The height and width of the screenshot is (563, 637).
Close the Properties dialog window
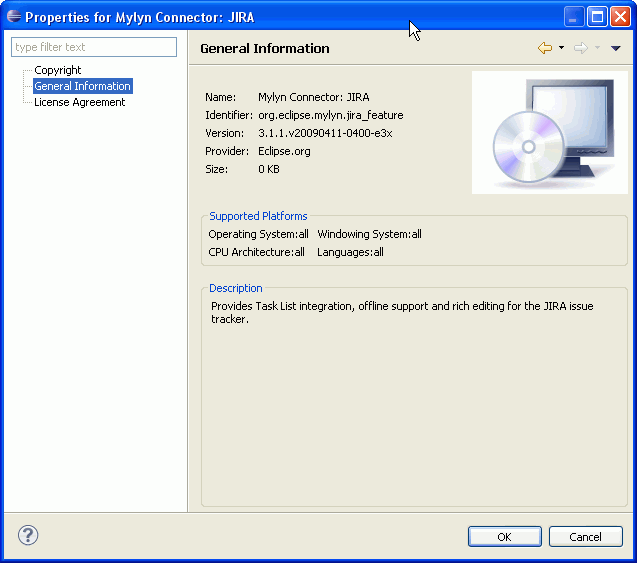[x=620, y=17]
